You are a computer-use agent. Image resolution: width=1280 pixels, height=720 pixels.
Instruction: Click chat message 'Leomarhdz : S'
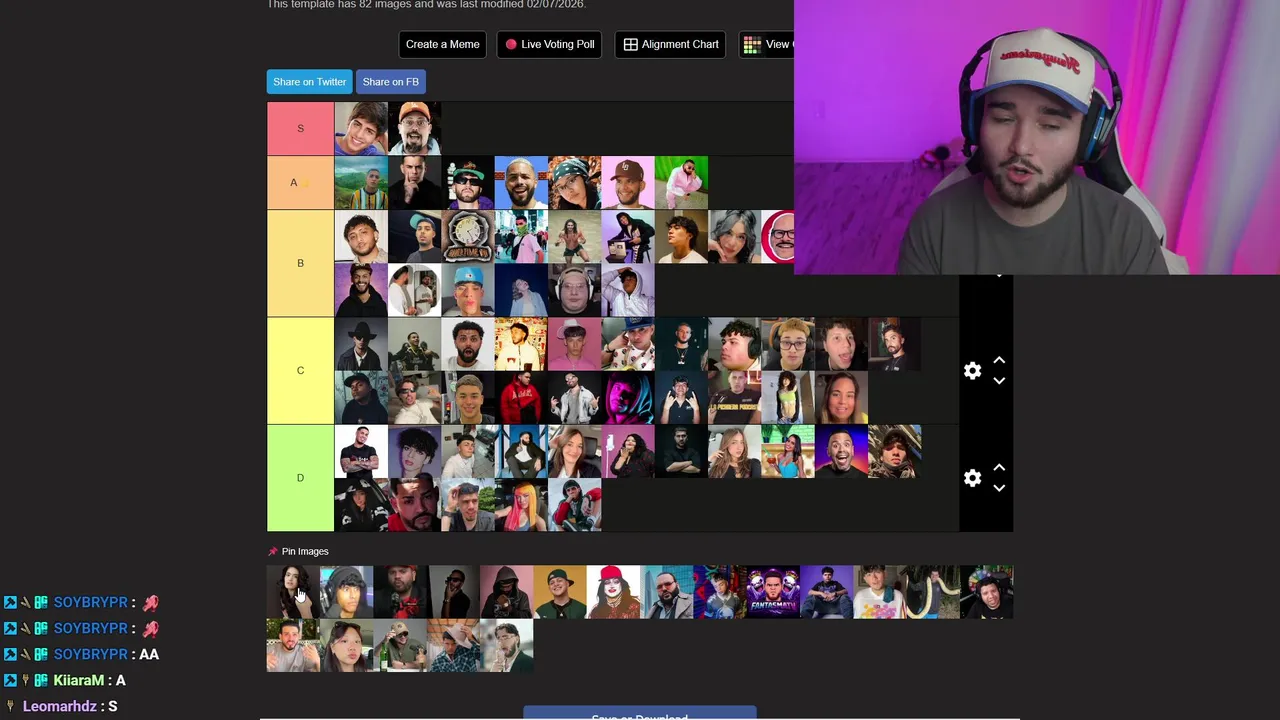click(x=61, y=706)
